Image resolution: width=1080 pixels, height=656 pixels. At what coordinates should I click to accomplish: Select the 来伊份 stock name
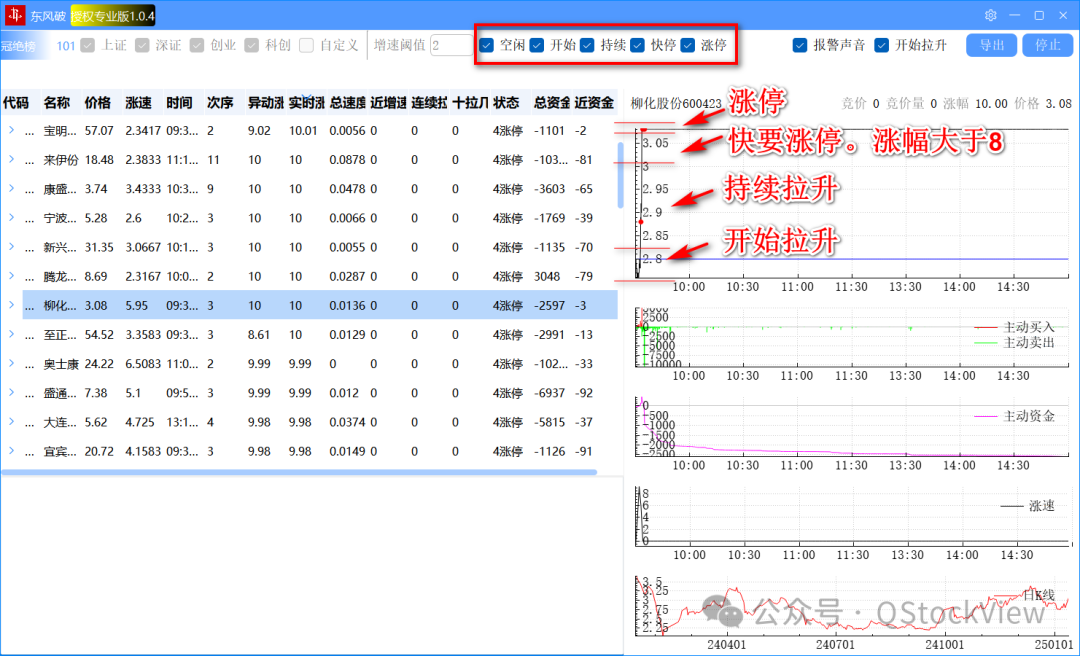60,160
